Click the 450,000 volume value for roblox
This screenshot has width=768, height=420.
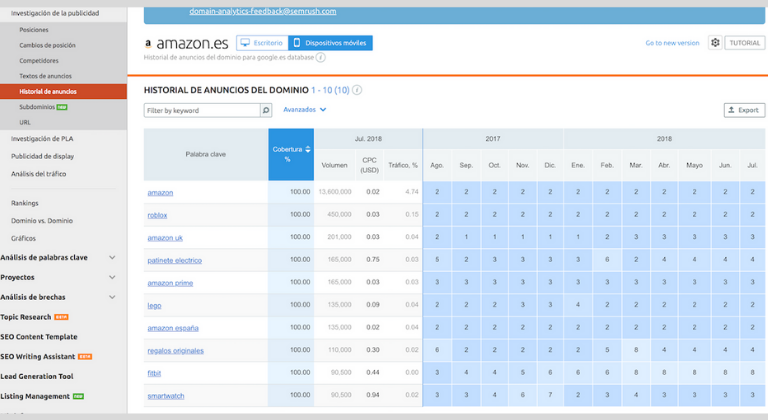click(339, 214)
